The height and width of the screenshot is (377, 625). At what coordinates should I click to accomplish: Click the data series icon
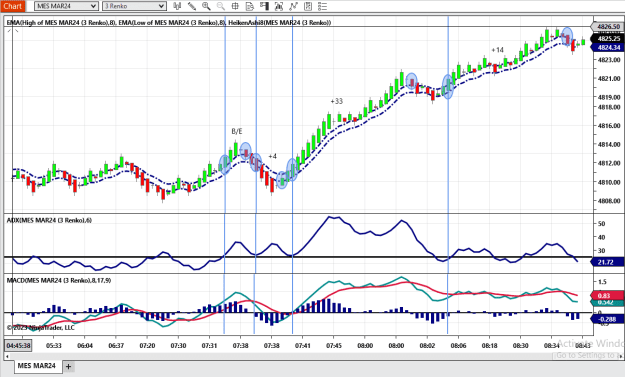coord(279,6)
